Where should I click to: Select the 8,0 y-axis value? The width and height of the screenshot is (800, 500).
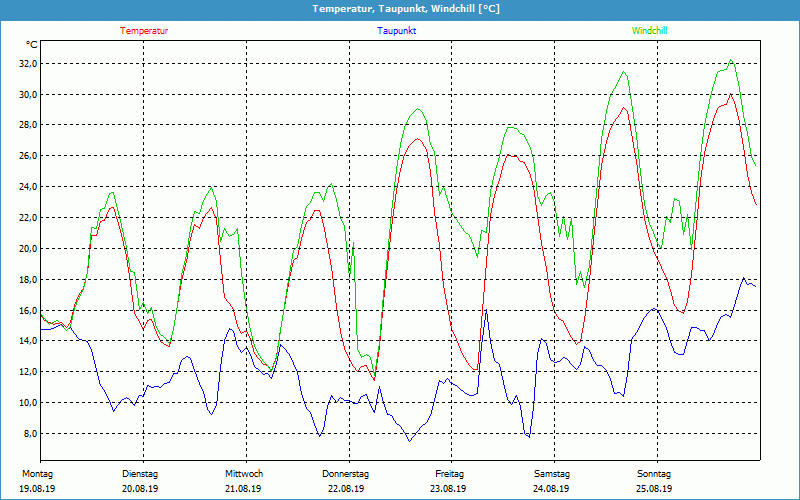click(30, 434)
